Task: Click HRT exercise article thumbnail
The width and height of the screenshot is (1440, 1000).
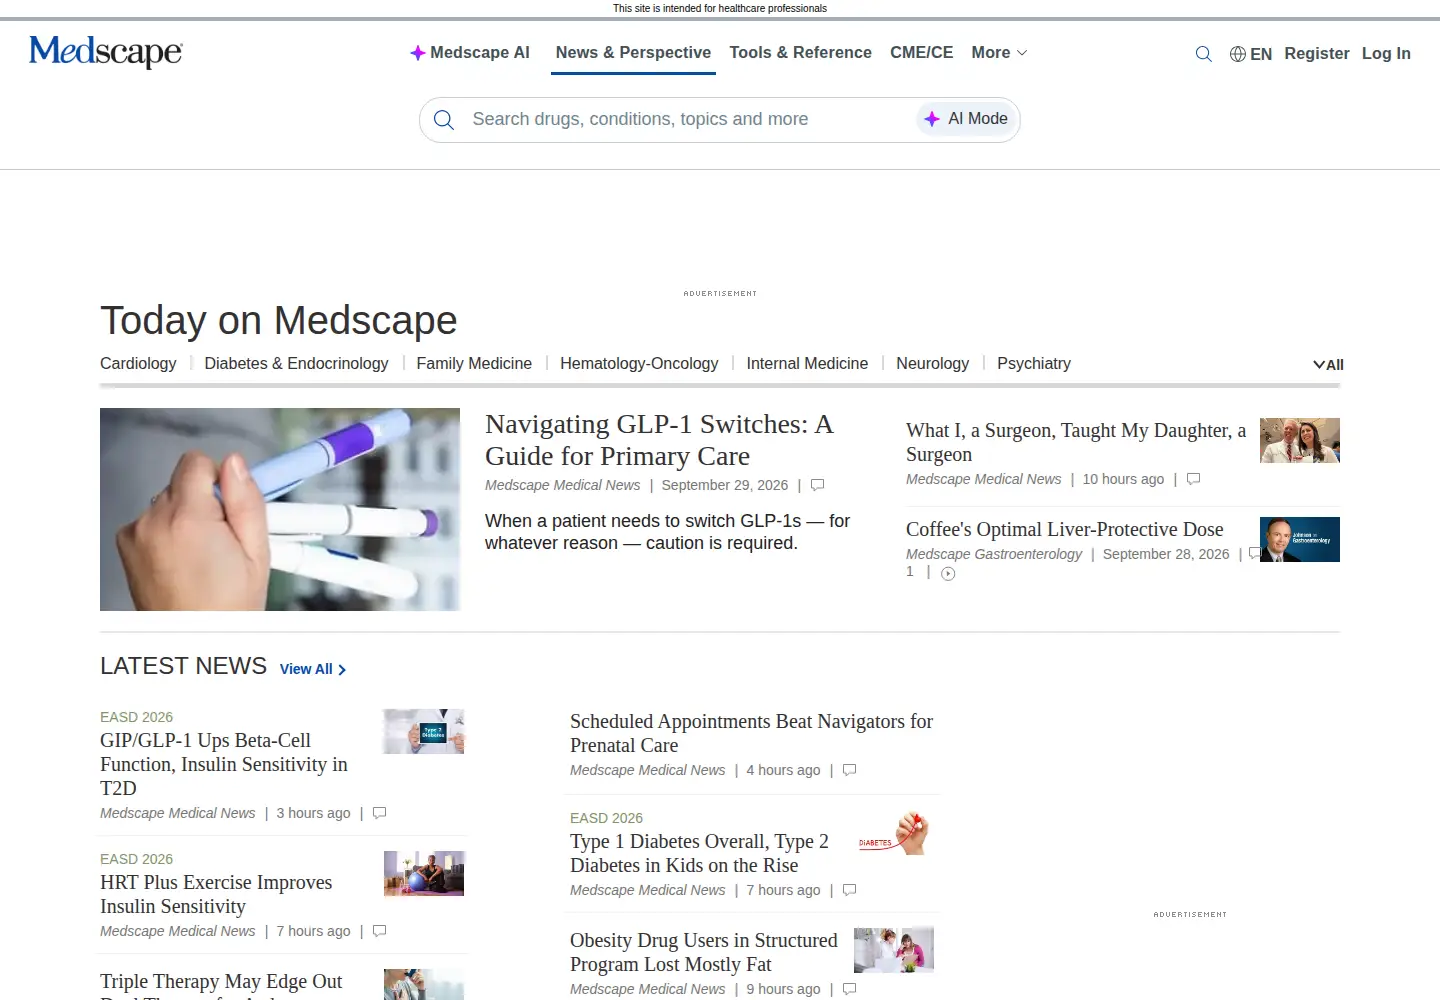Action: pos(424,873)
